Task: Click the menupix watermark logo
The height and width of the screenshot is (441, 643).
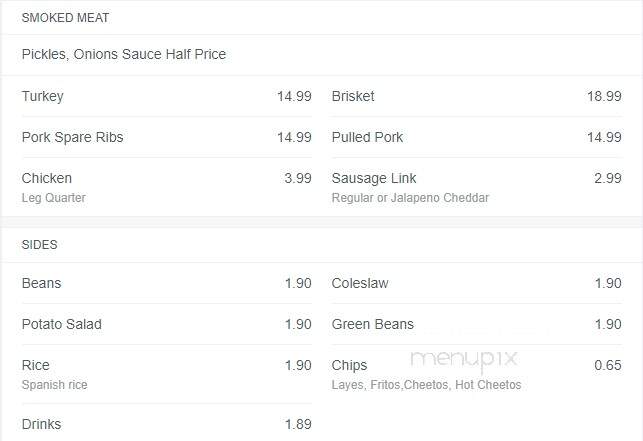Action: point(464,360)
